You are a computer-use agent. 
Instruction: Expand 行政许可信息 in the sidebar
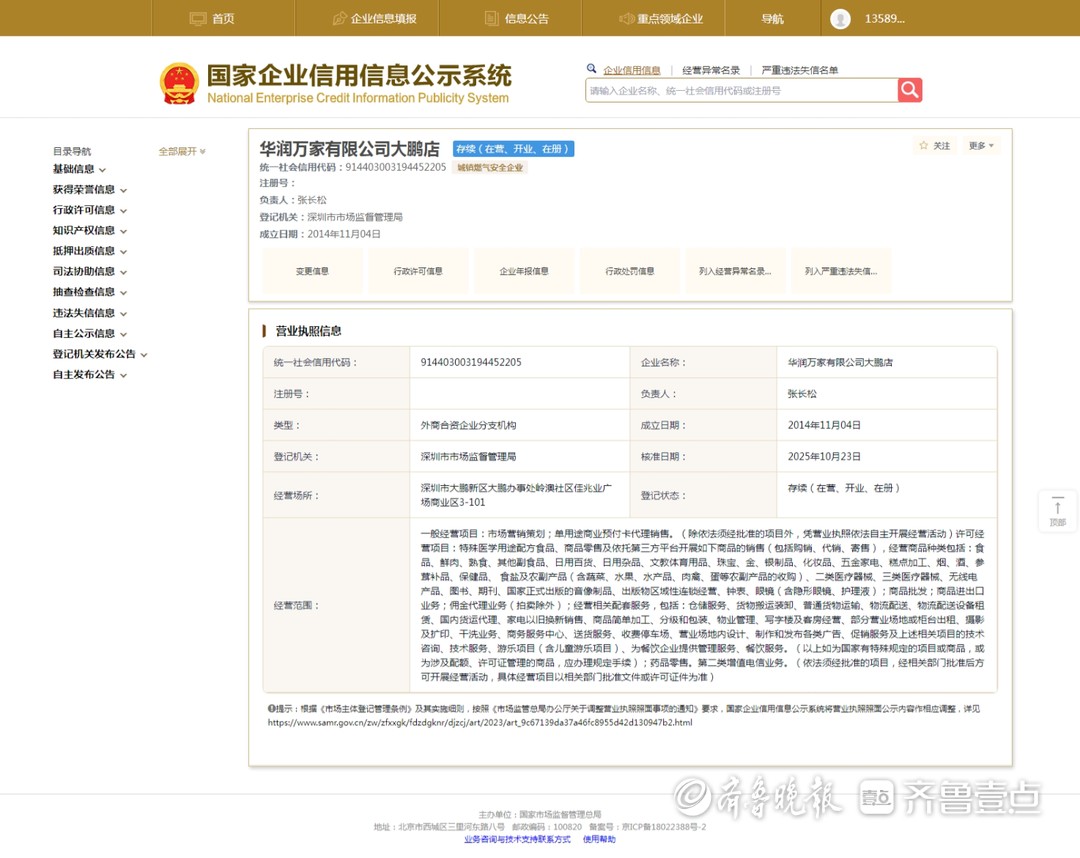pyautogui.click(x=90, y=211)
